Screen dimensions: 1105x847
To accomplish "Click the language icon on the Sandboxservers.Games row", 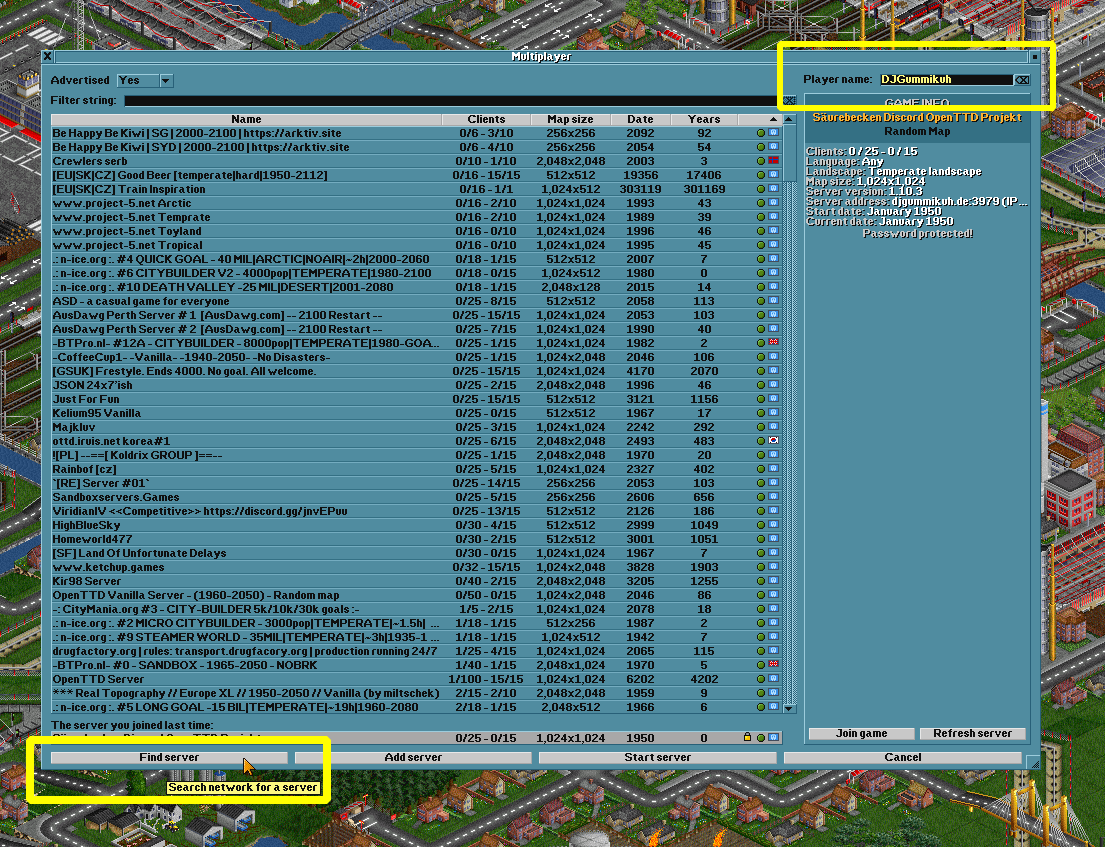I will pos(773,497).
